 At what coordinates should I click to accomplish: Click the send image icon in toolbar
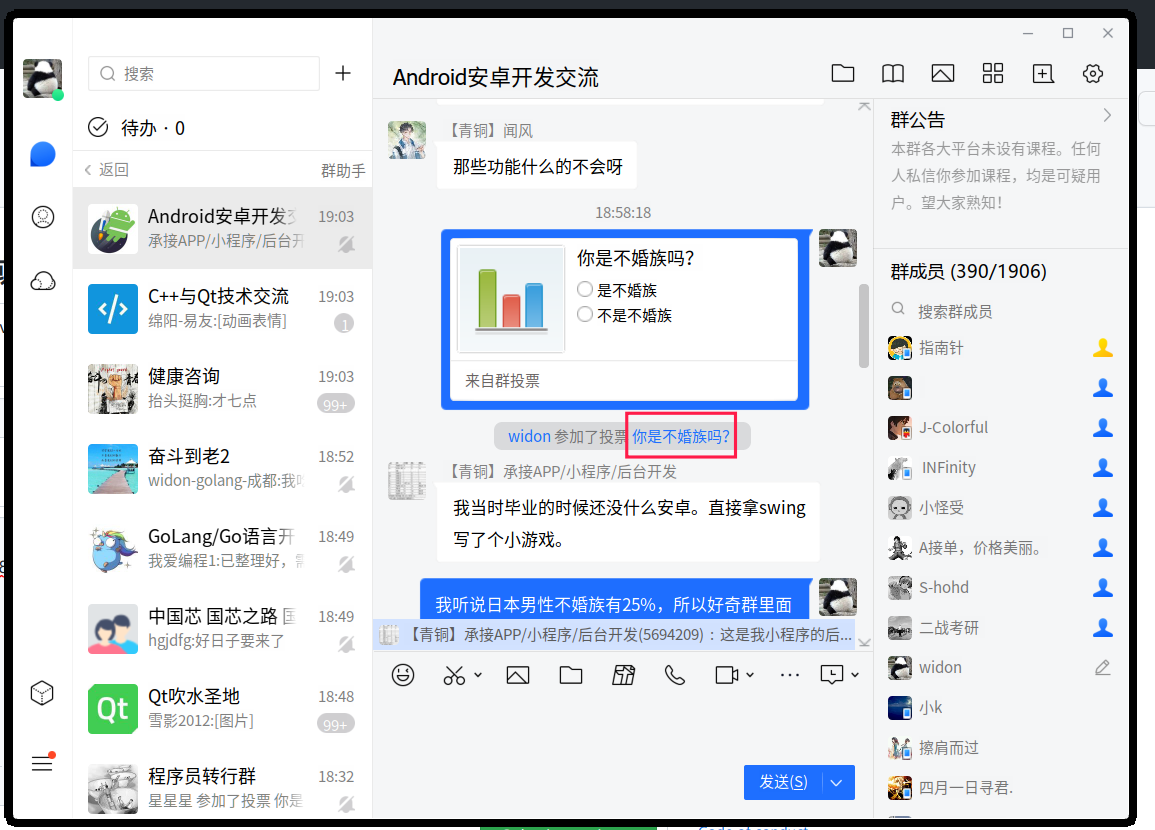pos(518,675)
